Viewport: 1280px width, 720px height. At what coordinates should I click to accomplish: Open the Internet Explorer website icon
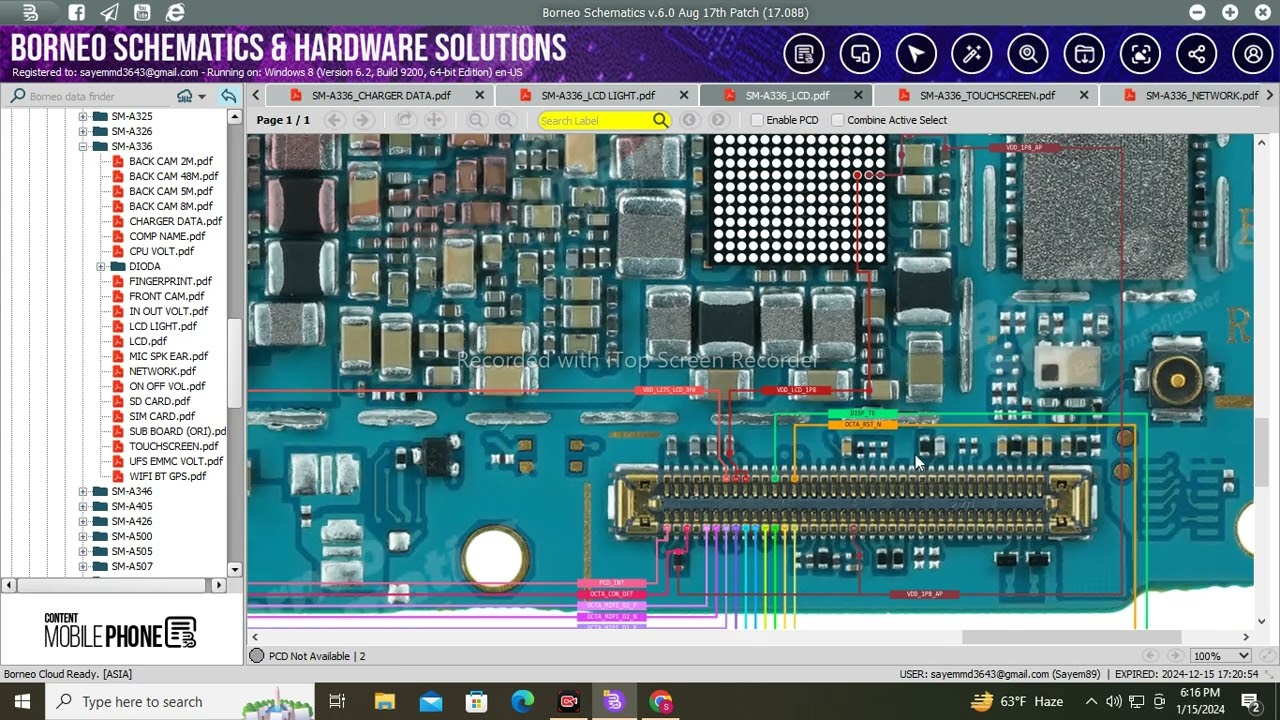(175, 13)
